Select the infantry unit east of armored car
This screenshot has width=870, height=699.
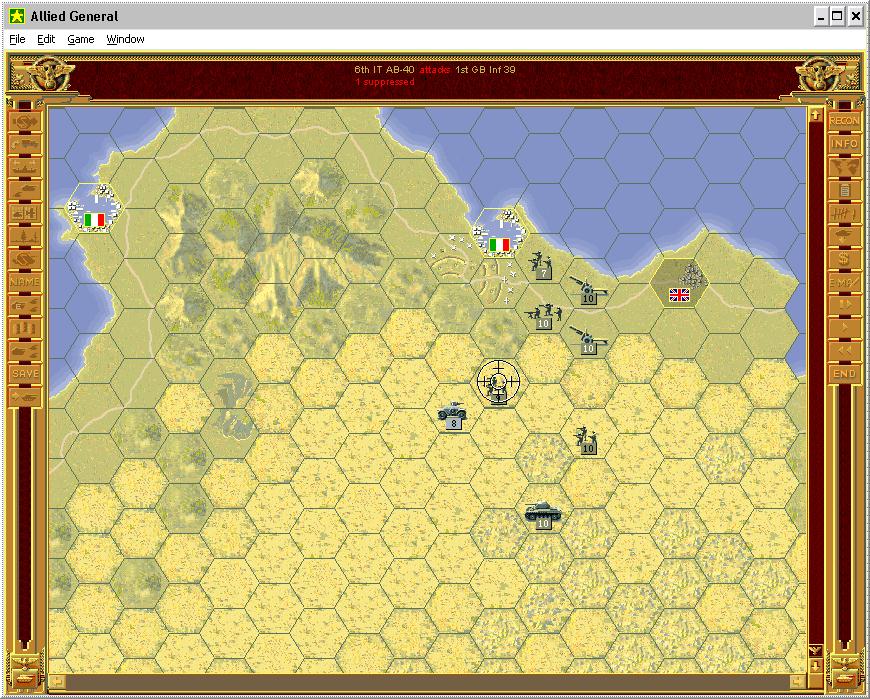click(x=586, y=440)
